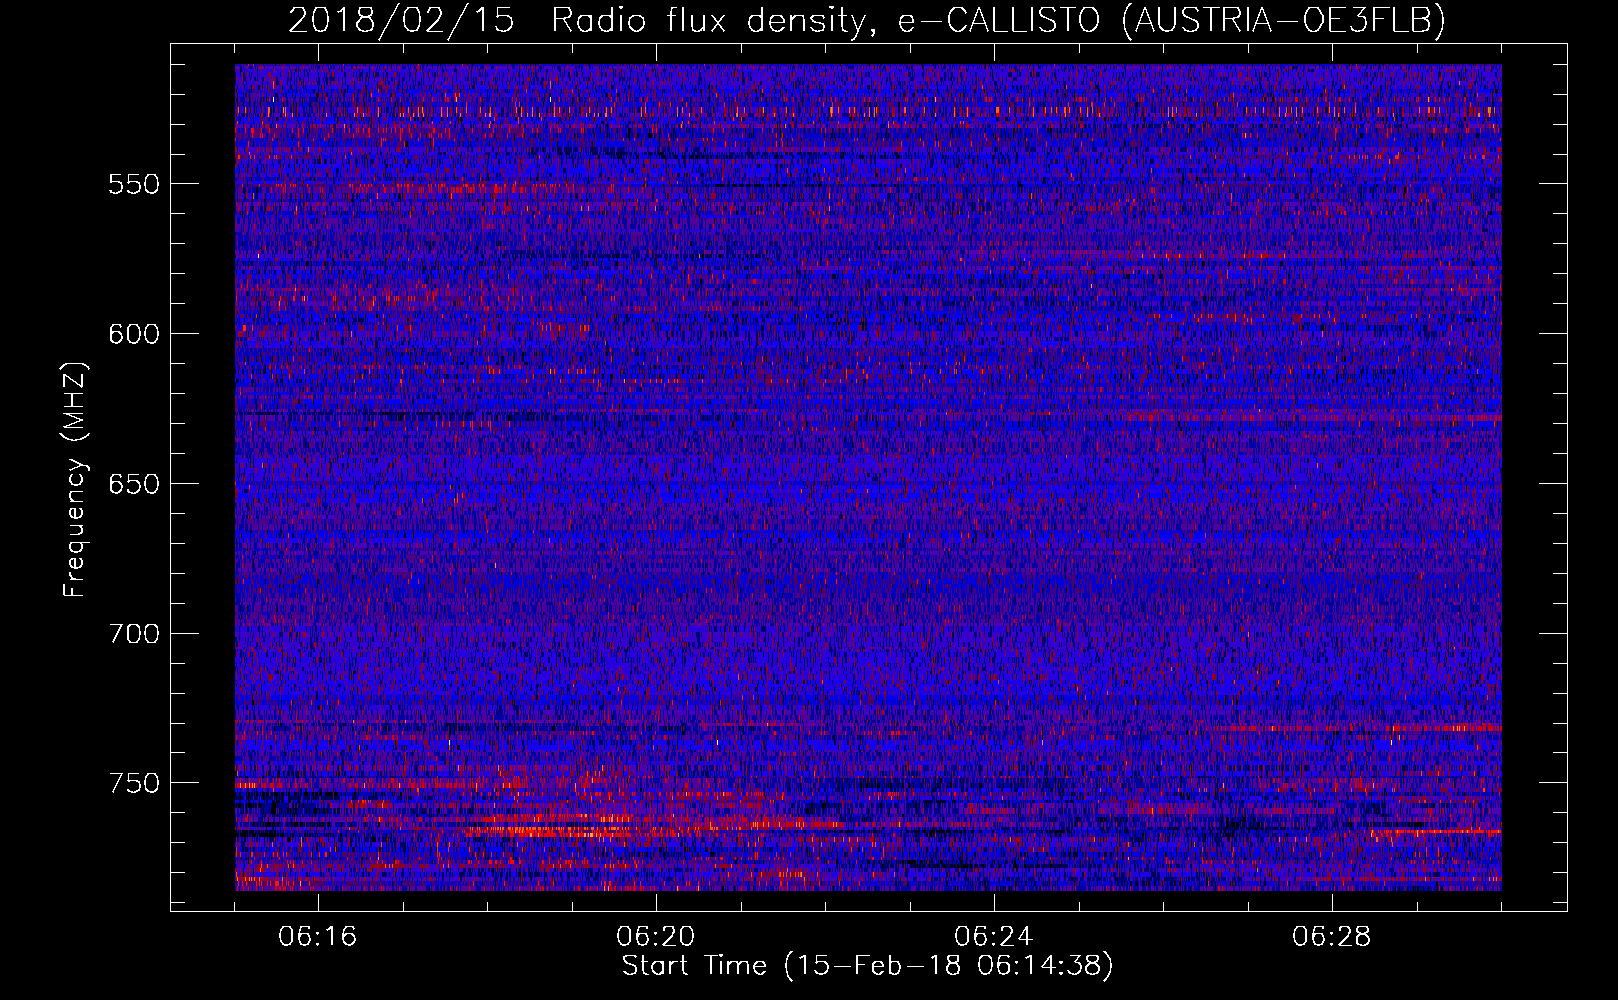Click the 600 frequency tick label
Image resolution: width=1618 pixels, height=1000 pixels.
coord(134,334)
